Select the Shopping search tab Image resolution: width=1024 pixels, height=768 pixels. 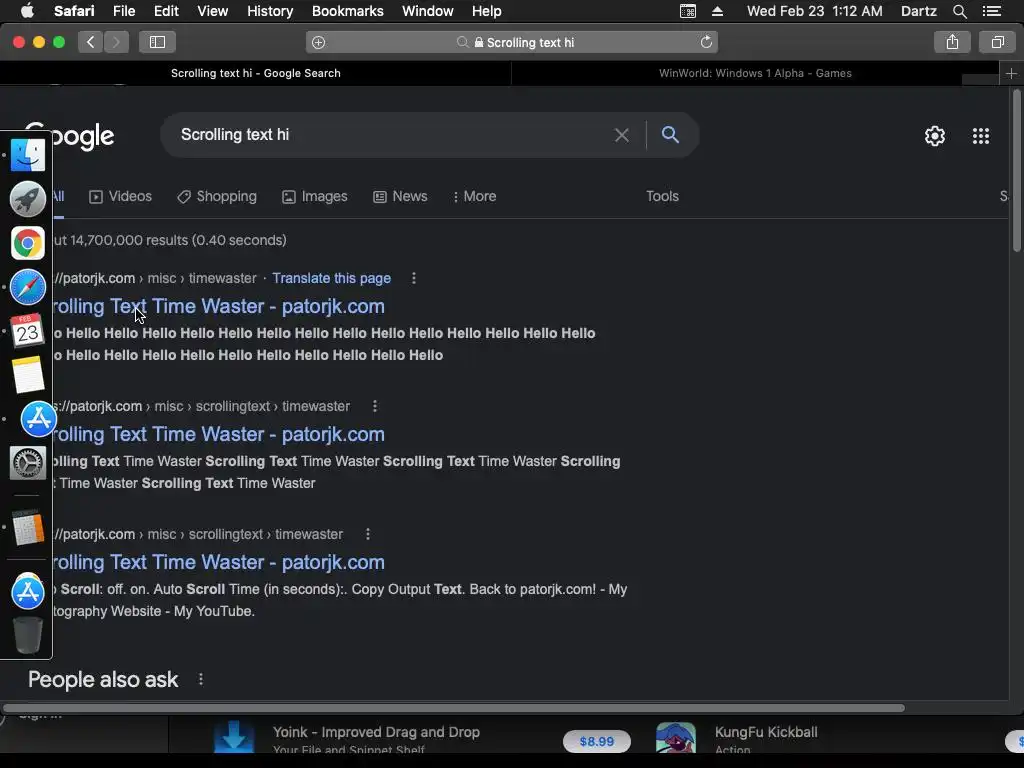(217, 197)
